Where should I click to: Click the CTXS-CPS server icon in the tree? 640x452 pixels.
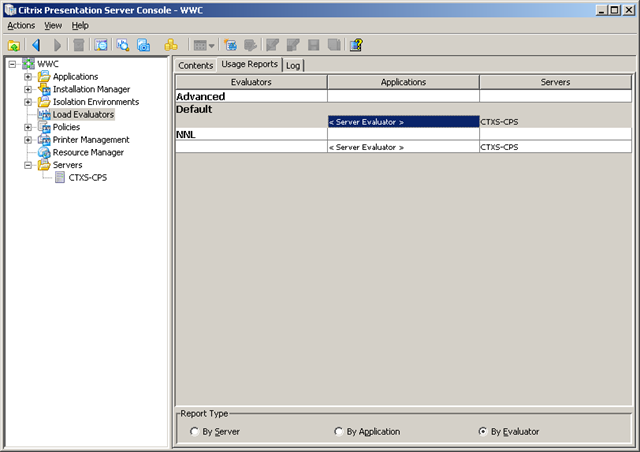pos(60,177)
